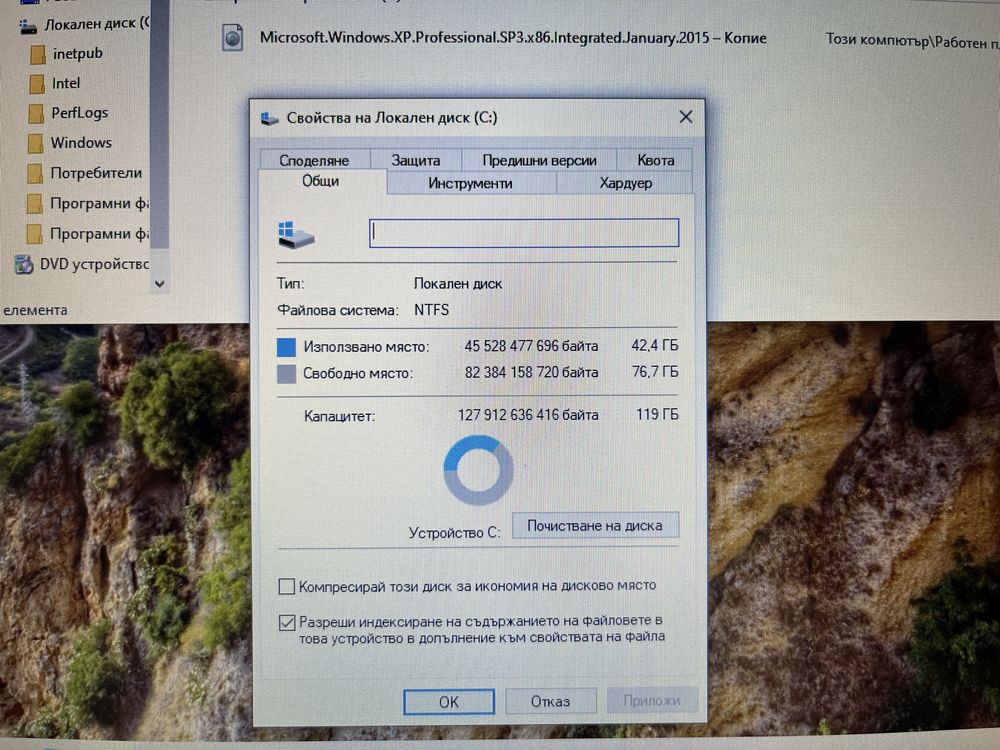Click the gray Свободно място color square
Screen dimensions: 1000x750
pos(286,374)
